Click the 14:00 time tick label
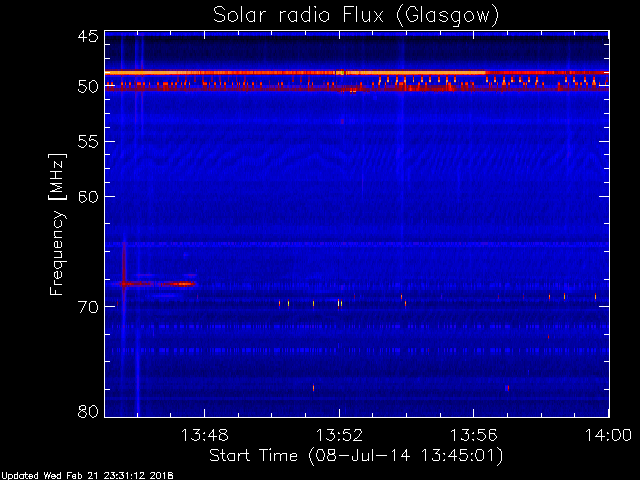640x480 pixels. [608, 436]
